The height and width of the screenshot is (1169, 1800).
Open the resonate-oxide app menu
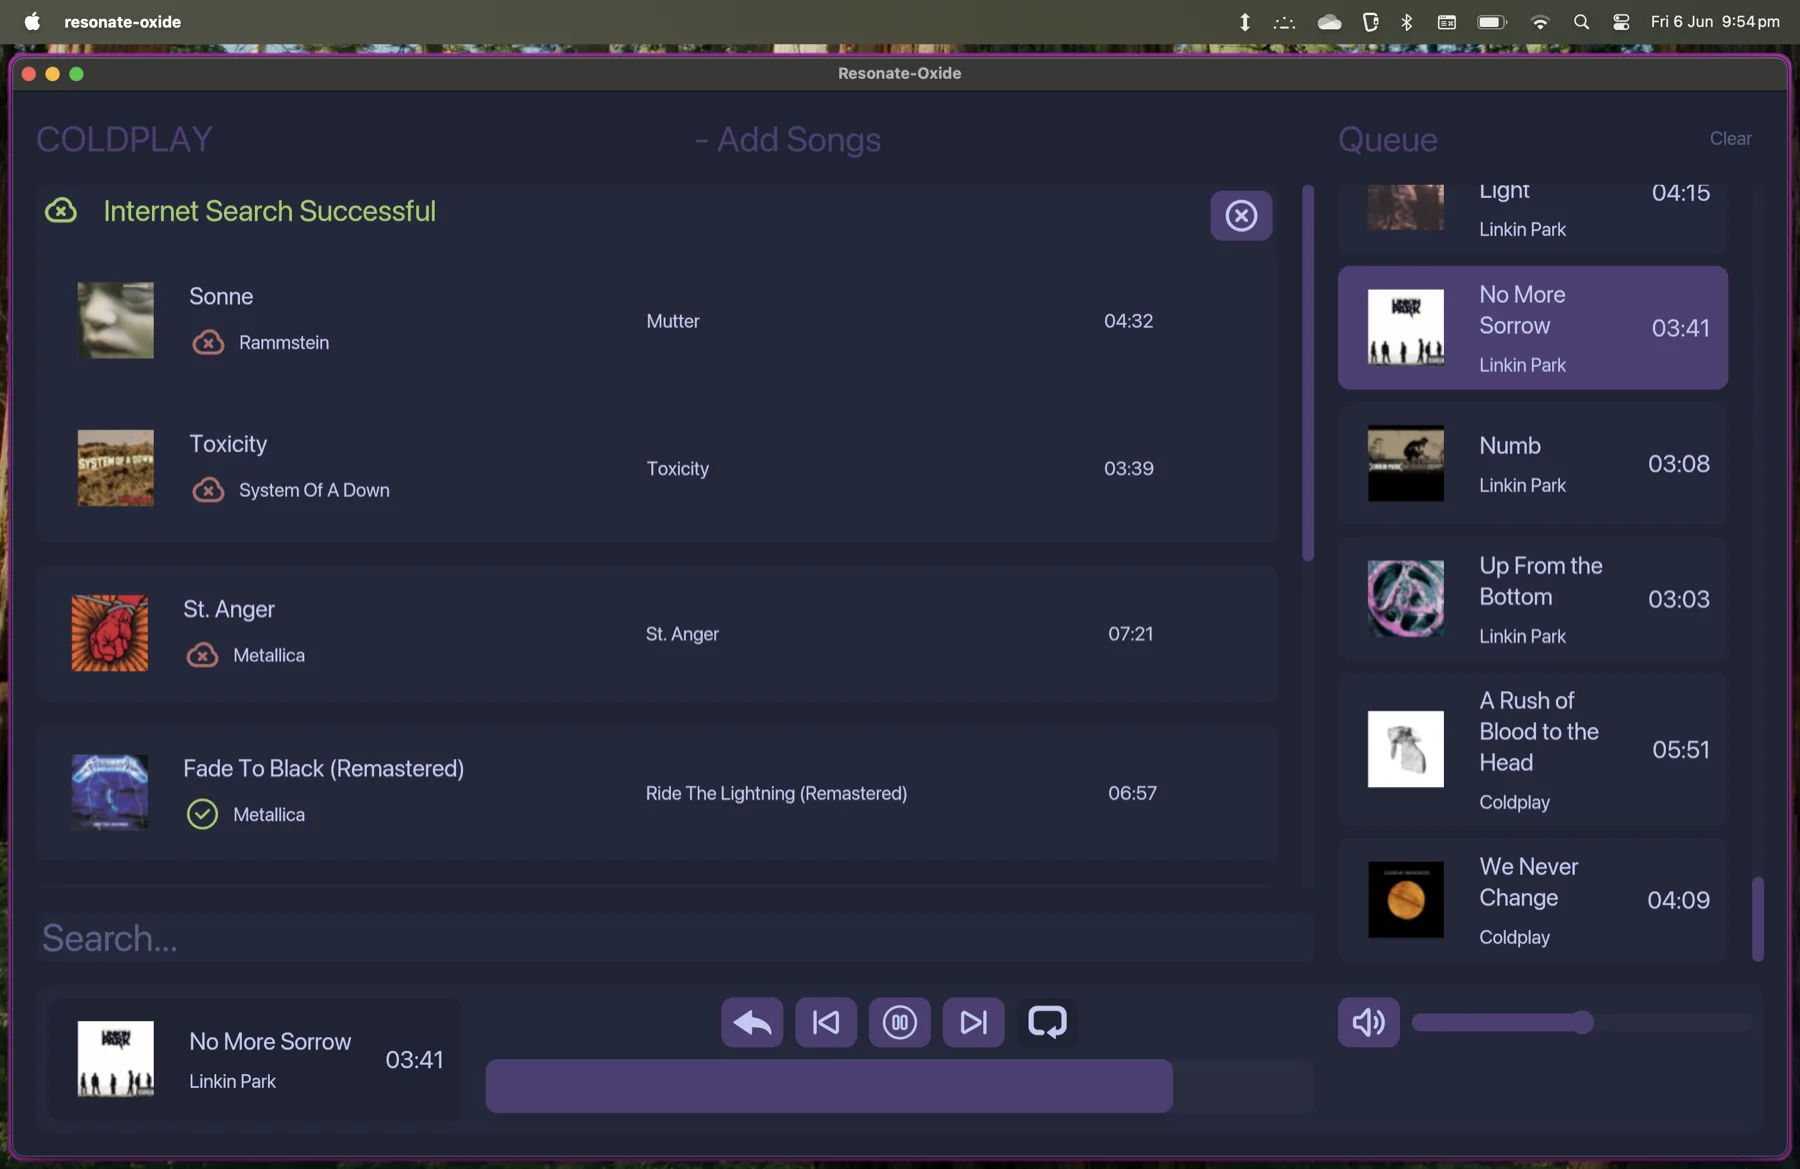click(123, 22)
